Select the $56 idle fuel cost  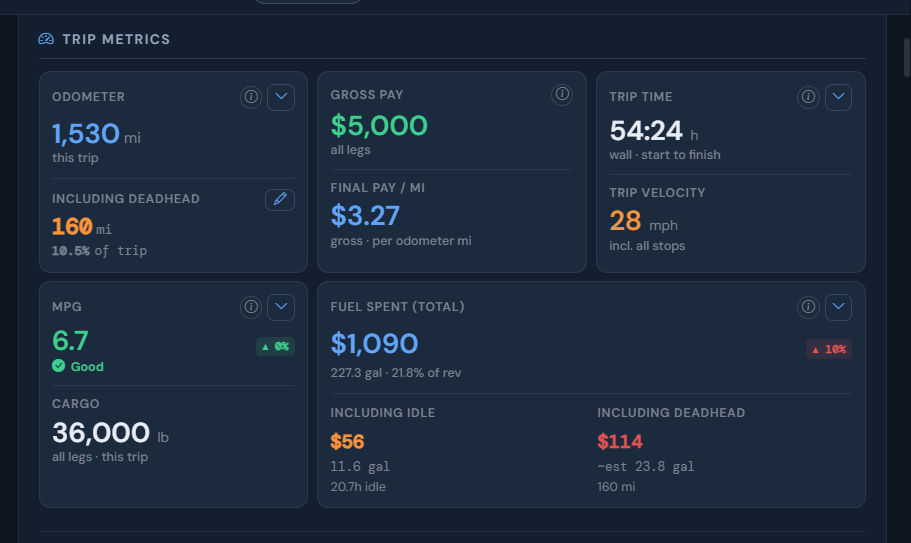click(347, 442)
